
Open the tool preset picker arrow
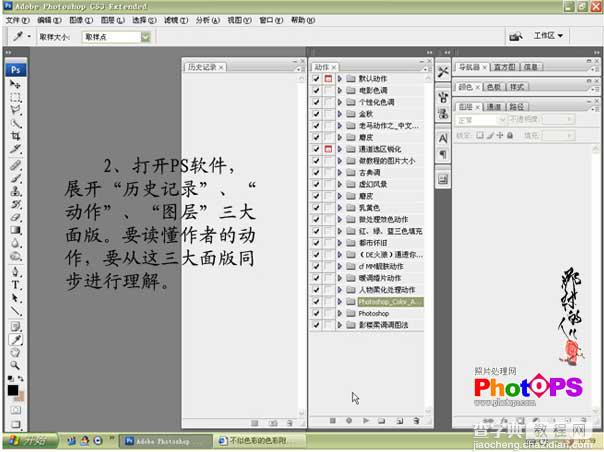tap(29, 37)
